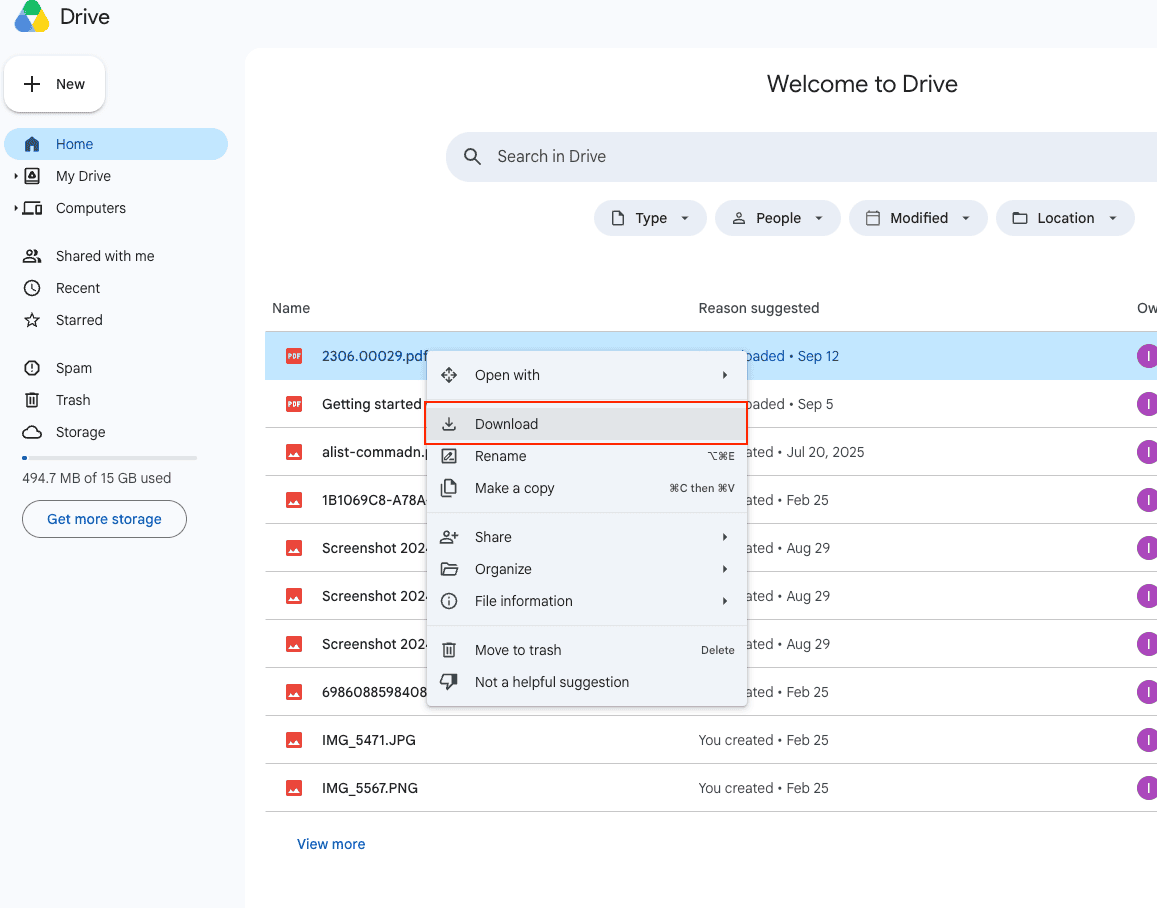1157x908 pixels.
Task: Select Move to trash menu entry
Action: pos(587,650)
